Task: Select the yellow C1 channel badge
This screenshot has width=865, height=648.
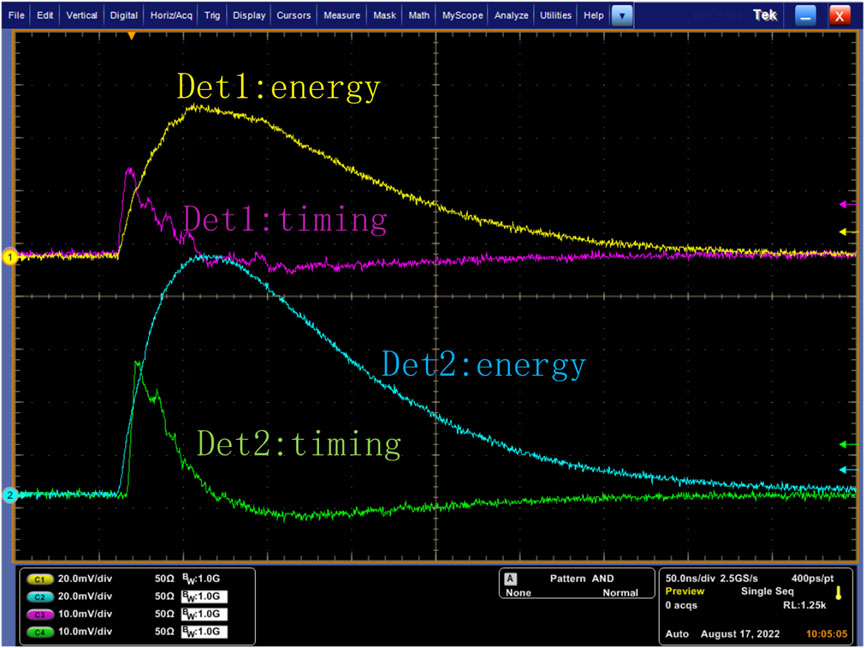Action: click(40, 579)
